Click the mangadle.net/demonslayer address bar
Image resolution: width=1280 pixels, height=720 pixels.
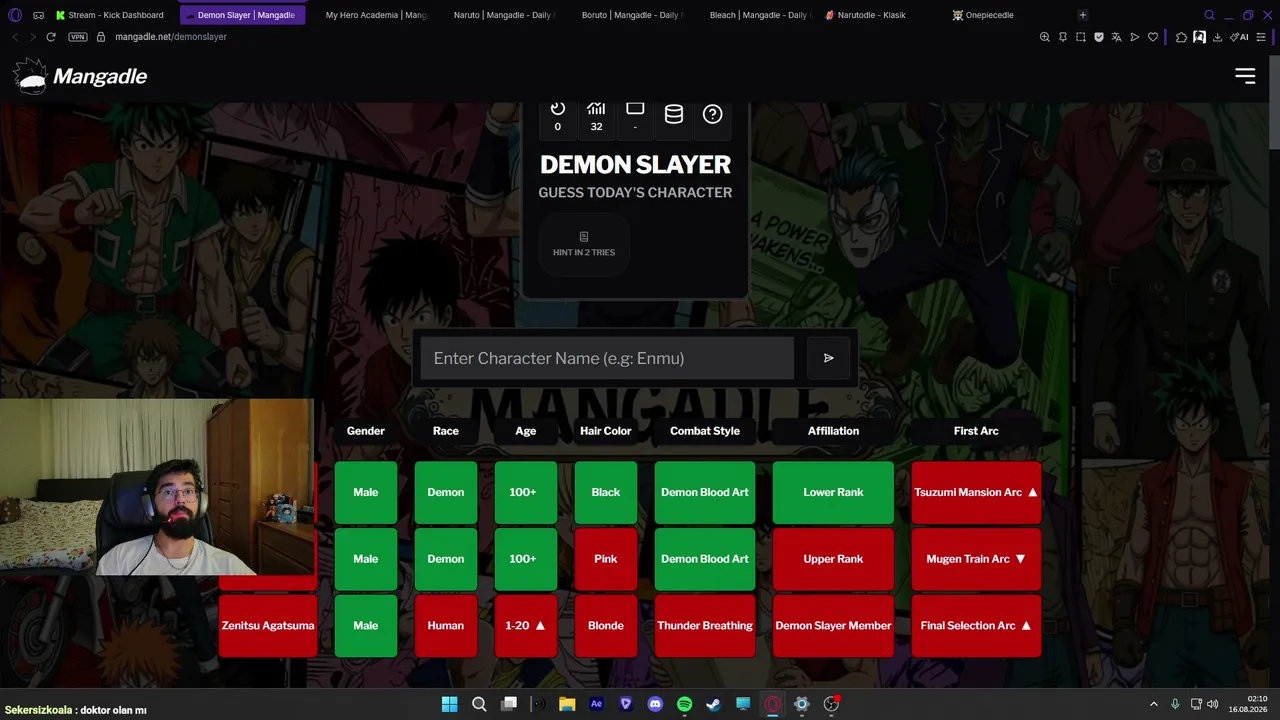coord(171,37)
